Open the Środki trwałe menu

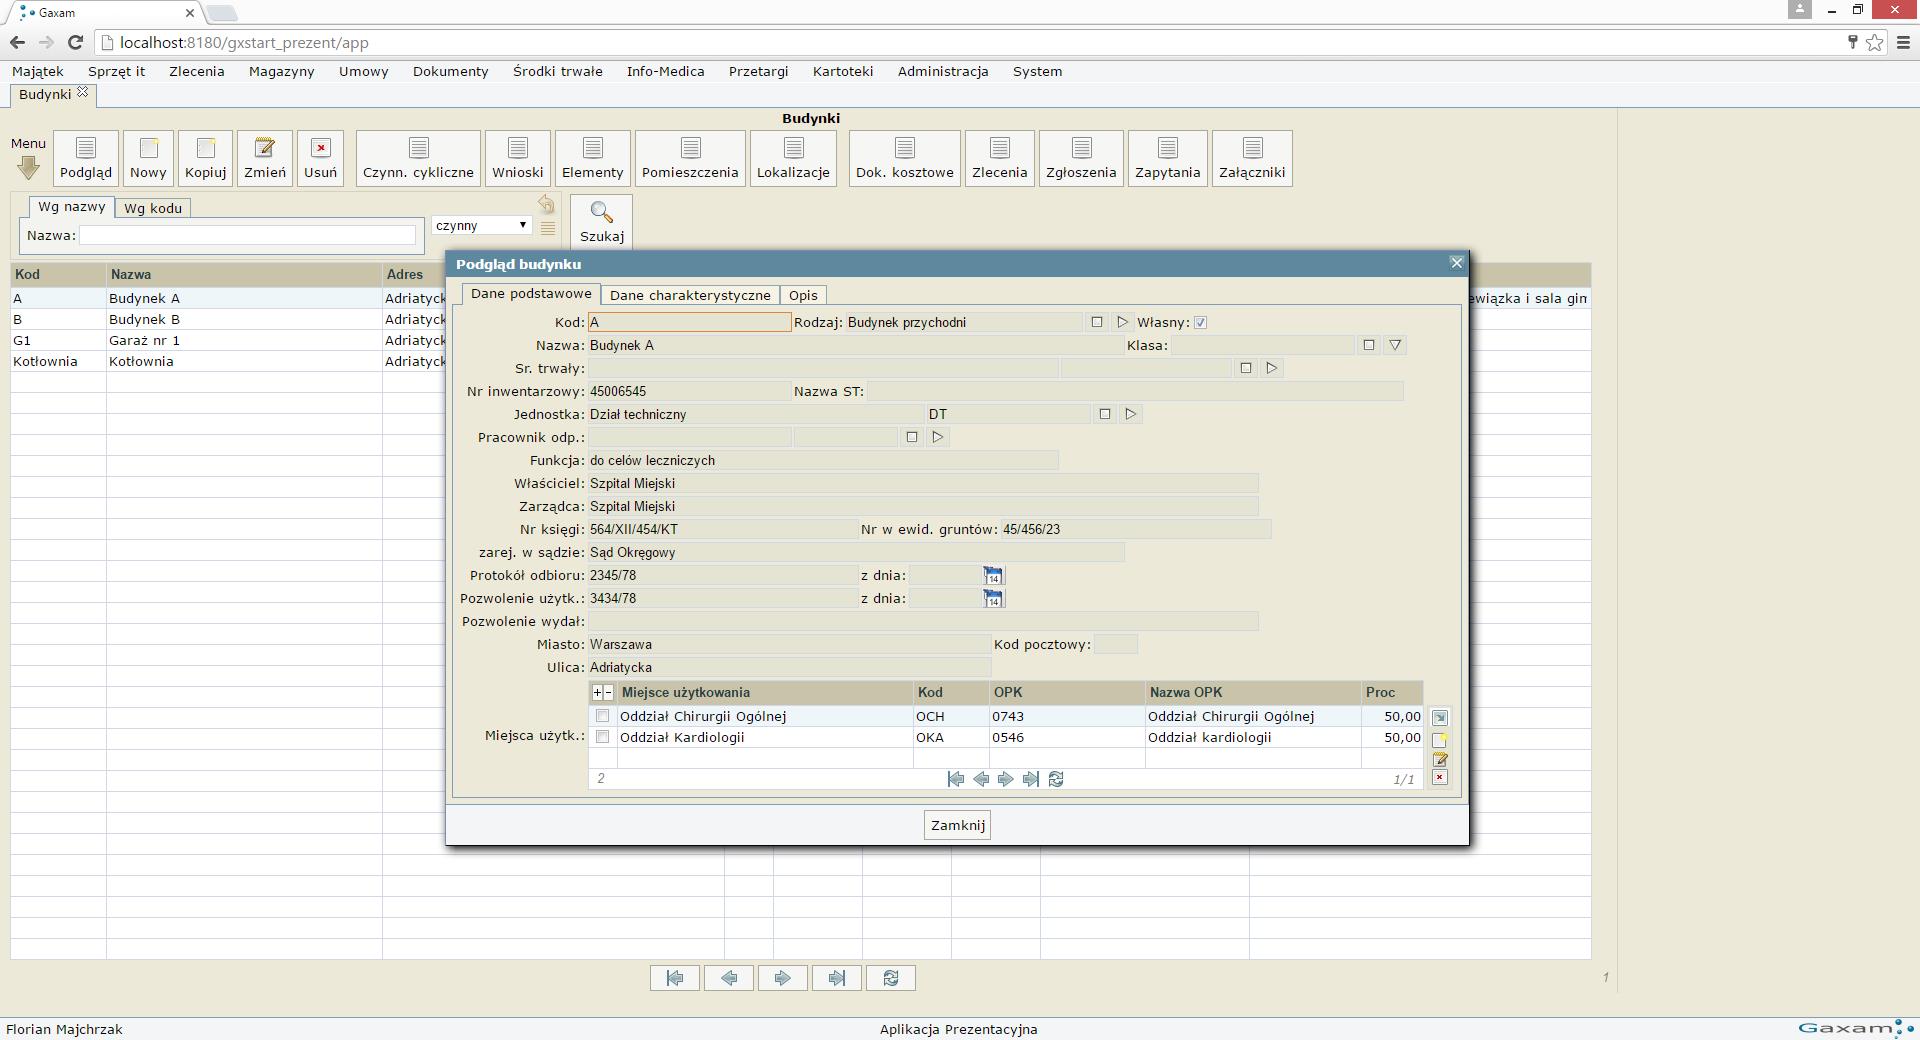point(557,71)
